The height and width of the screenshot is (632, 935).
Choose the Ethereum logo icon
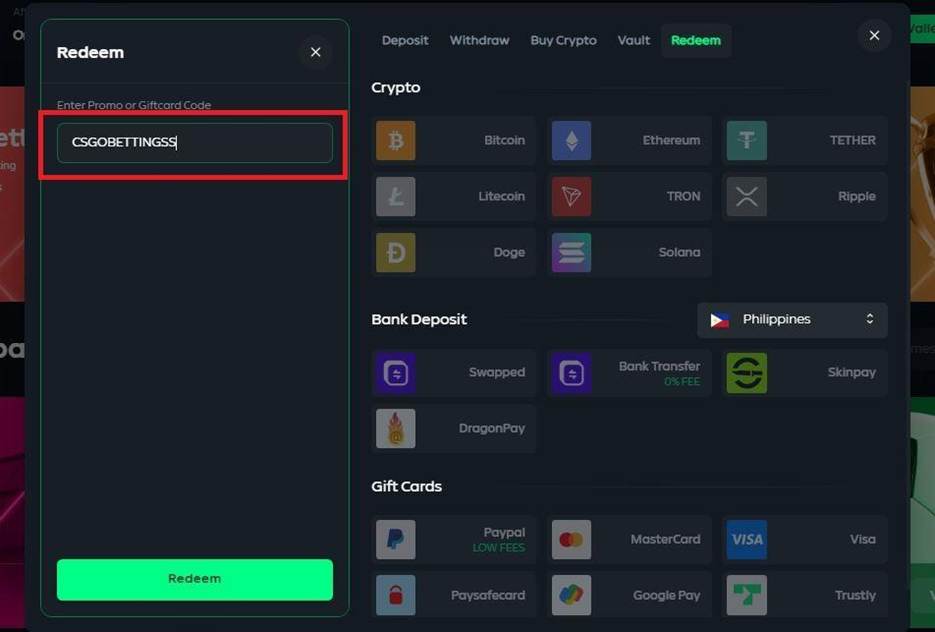[571, 141]
